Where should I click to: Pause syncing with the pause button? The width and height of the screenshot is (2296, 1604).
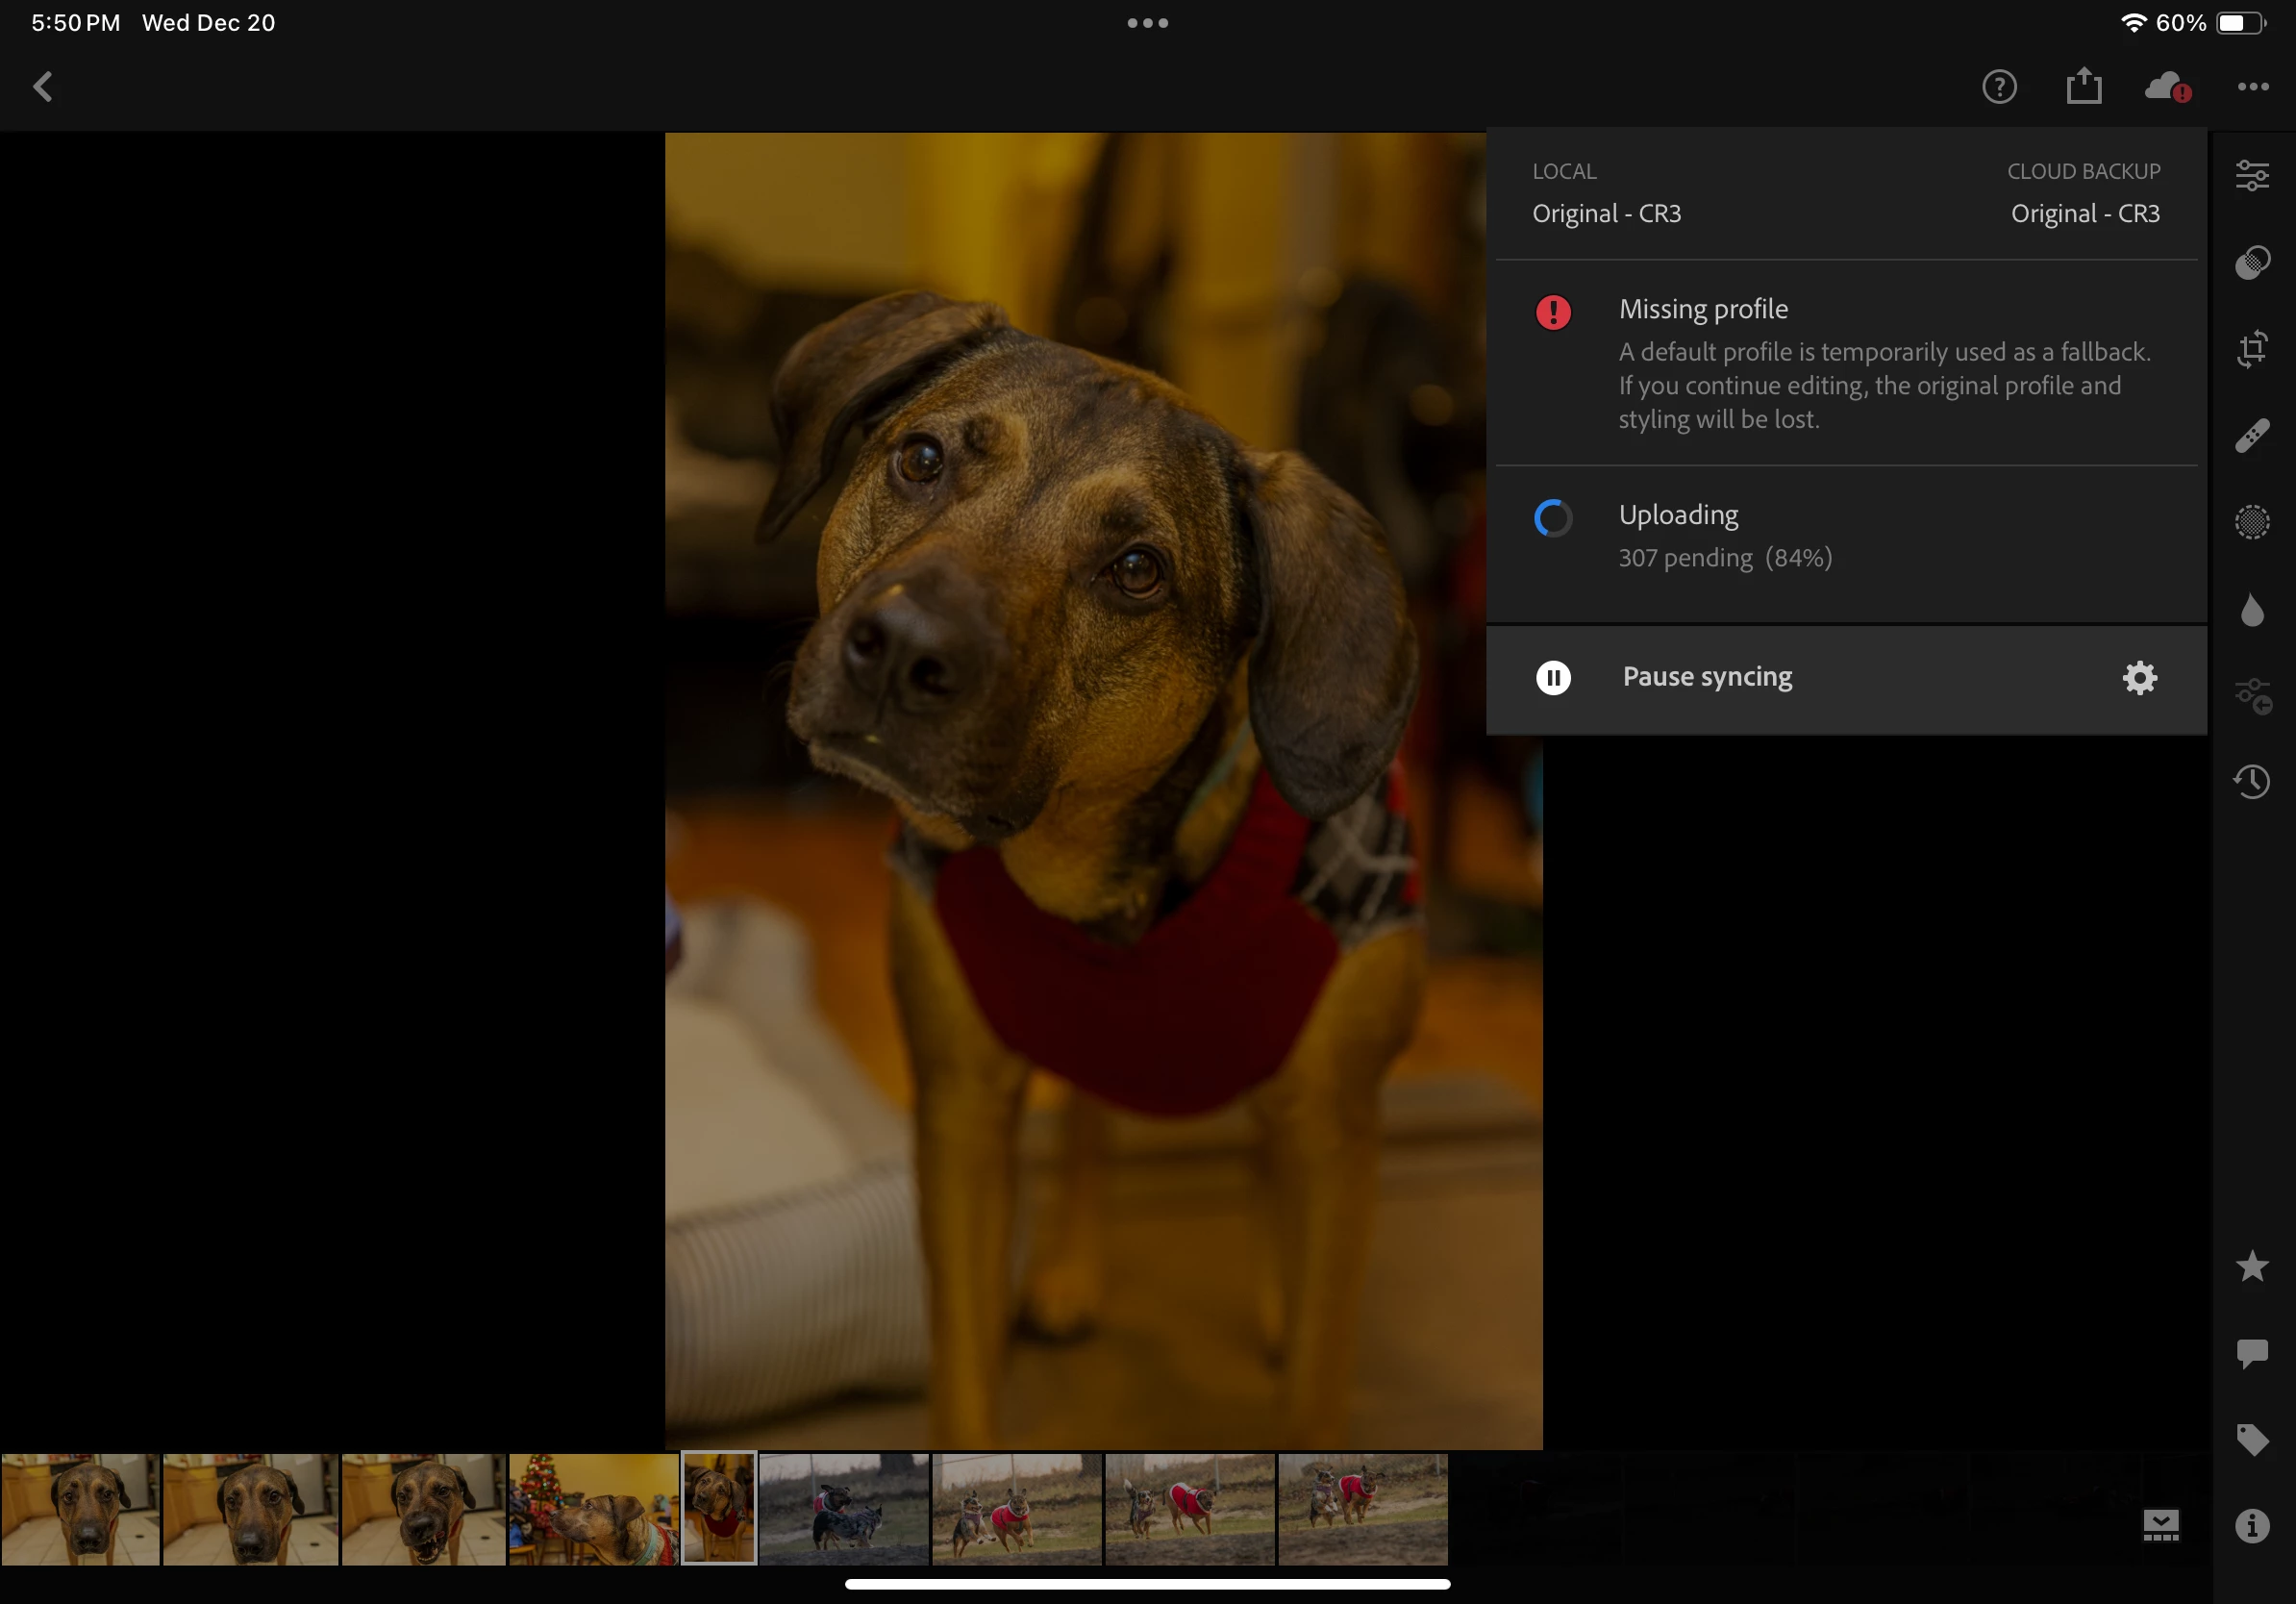(x=1553, y=678)
